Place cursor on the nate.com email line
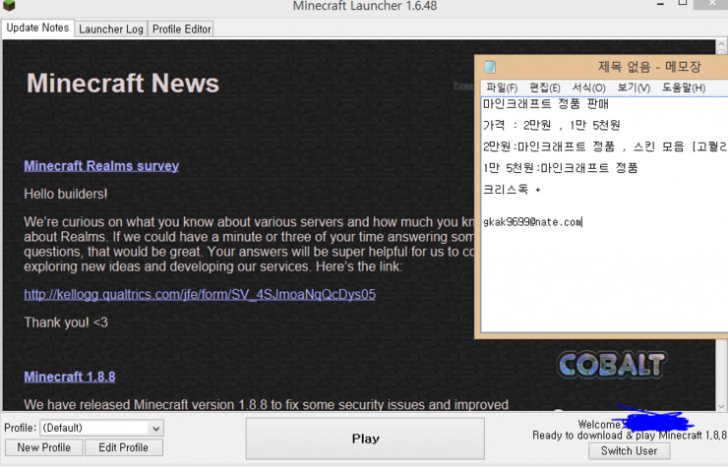728x467 pixels. coord(531,221)
